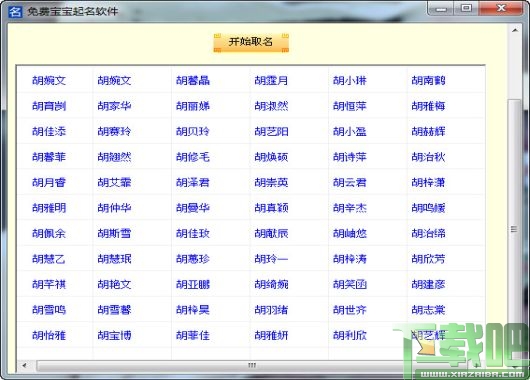The width and height of the screenshot is (530, 380).
Task: Select the name 胡南鹤
Action: [x=428, y=80]
